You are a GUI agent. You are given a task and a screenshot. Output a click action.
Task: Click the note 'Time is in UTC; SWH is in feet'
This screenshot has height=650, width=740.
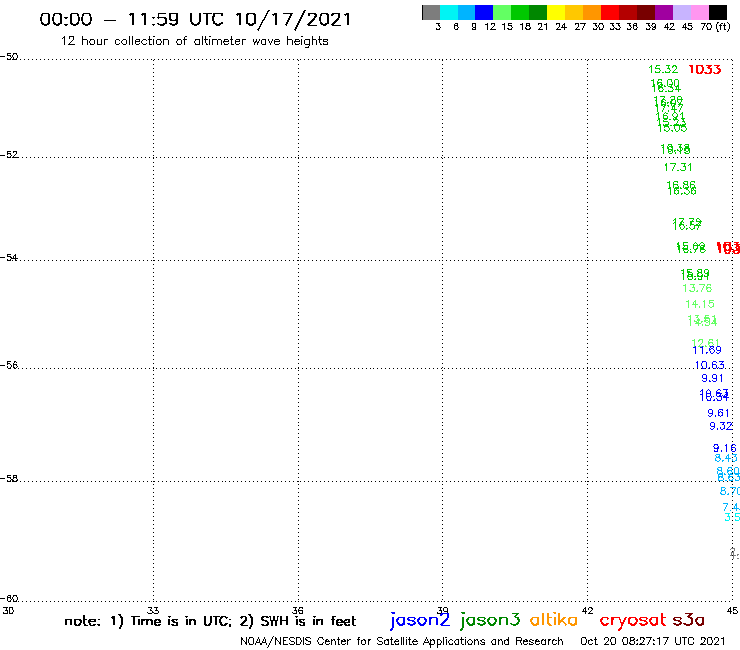coord(210,621)
